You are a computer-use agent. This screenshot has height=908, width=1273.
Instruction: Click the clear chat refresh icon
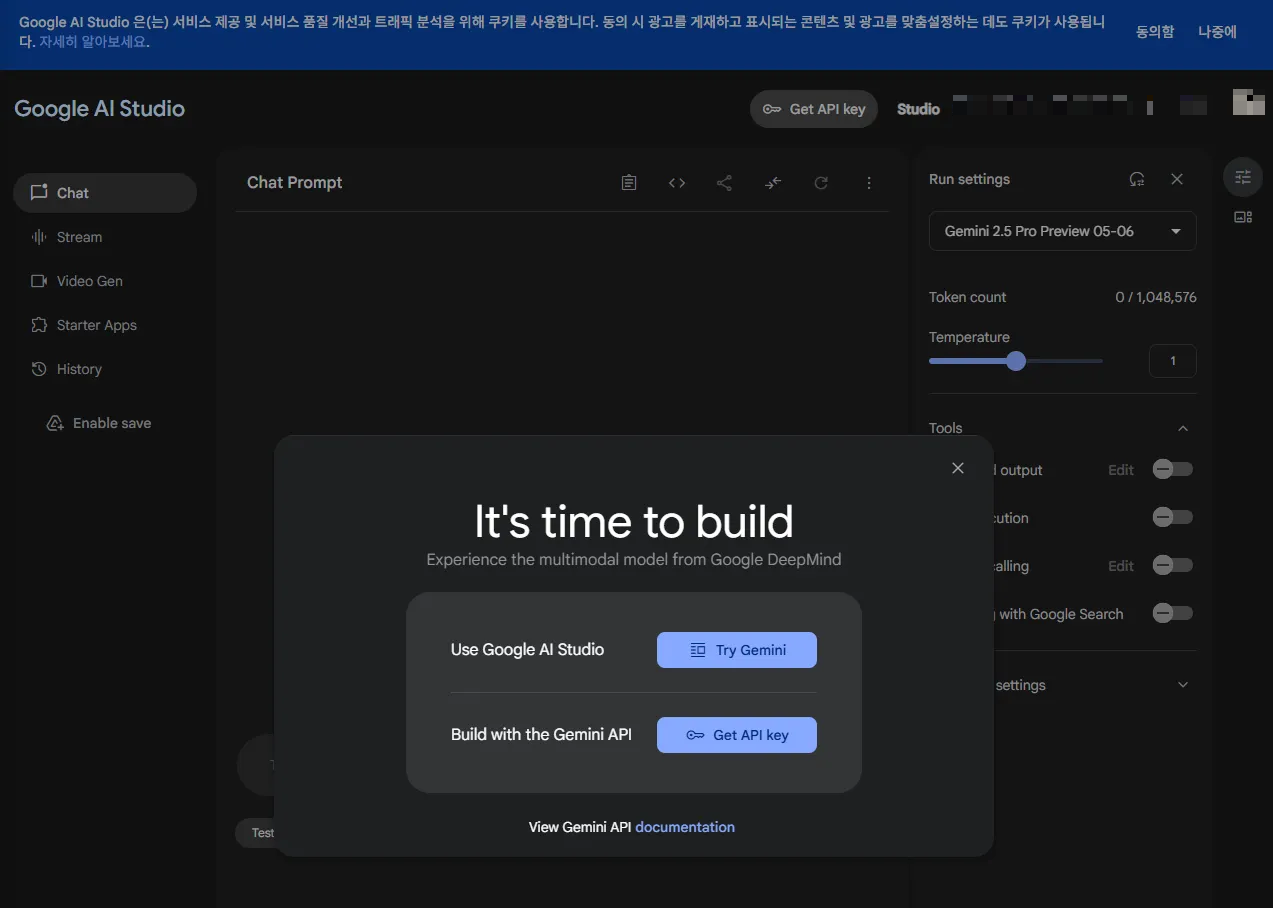click(821, 183)
